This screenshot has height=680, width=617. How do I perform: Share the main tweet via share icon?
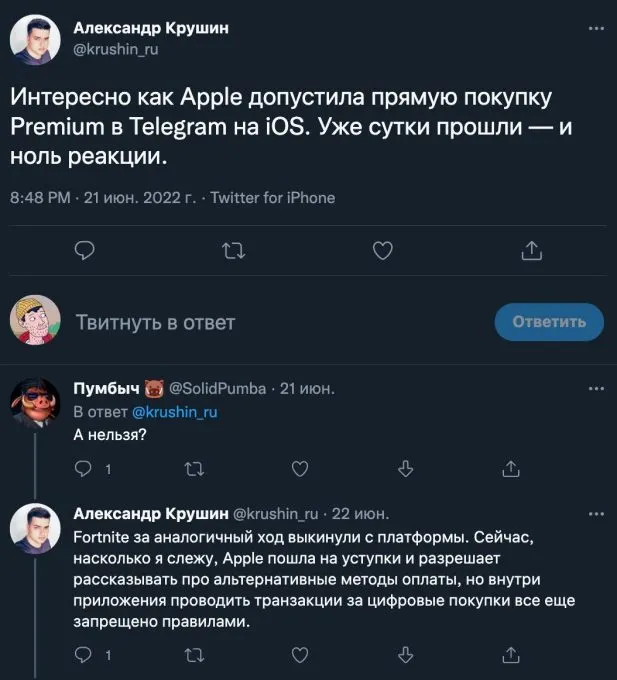click(x=530, y=252)
